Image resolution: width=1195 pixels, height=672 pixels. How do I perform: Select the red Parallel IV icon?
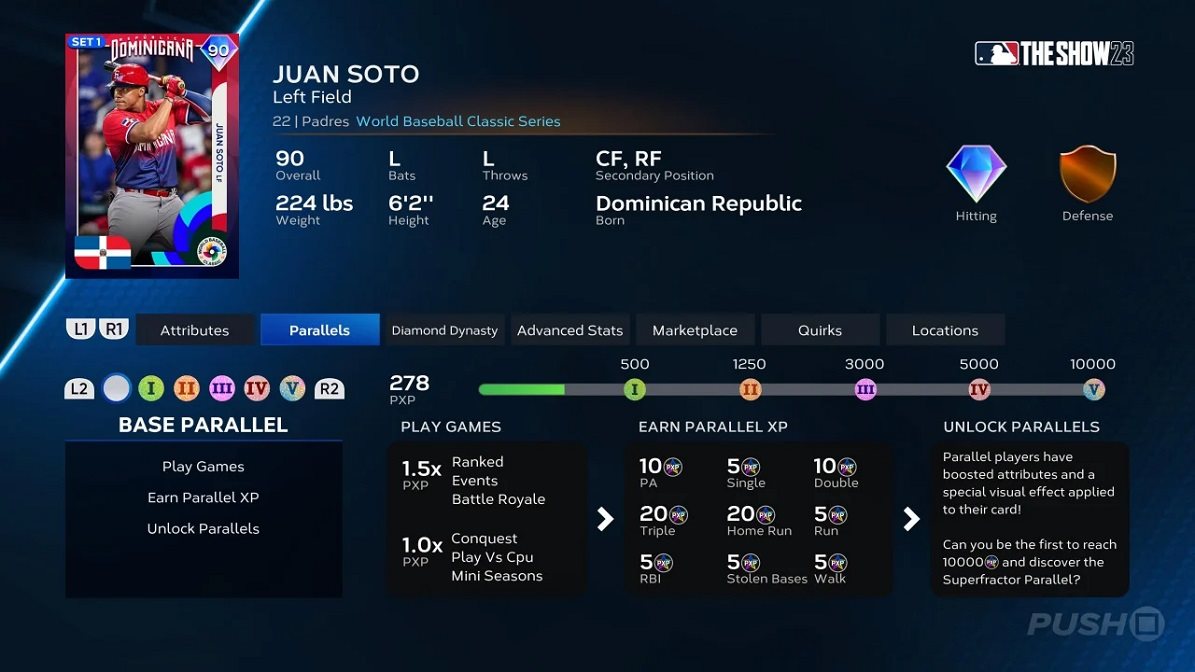pyautogui.click(x=257, y=389)
